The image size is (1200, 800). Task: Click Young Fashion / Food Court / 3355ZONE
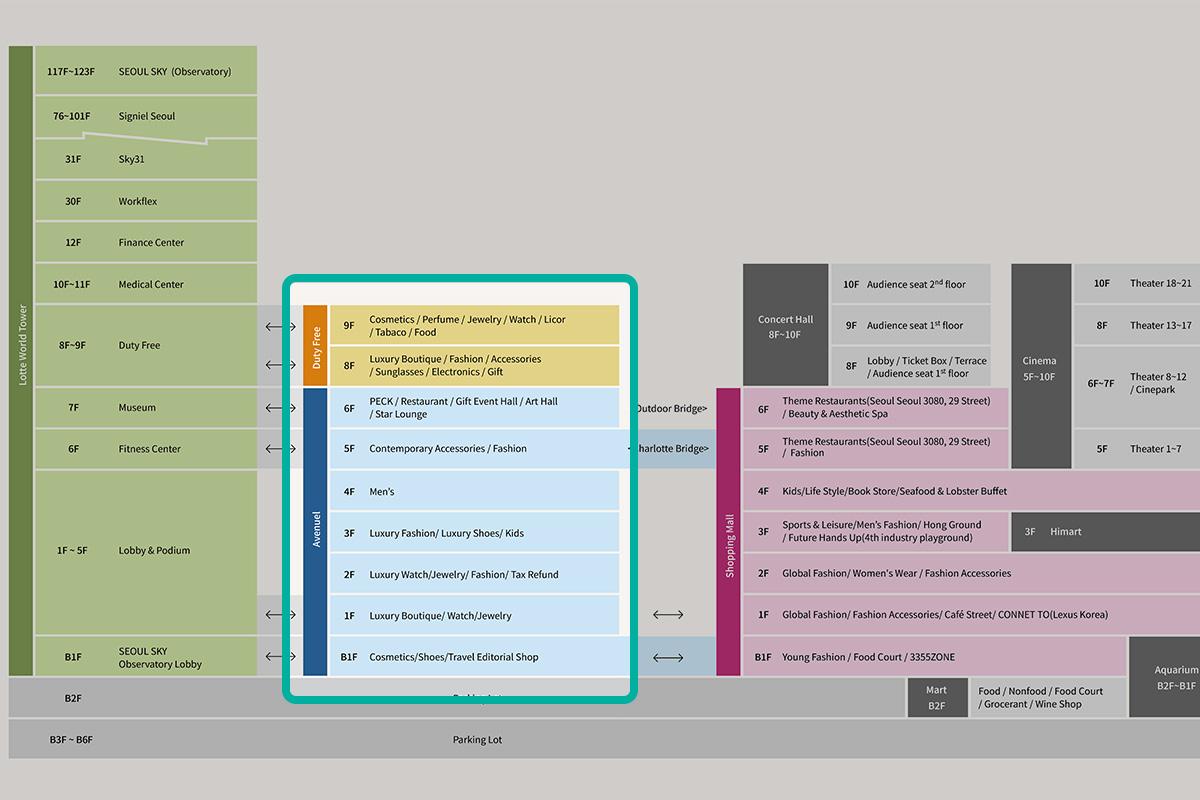[868, 657]
